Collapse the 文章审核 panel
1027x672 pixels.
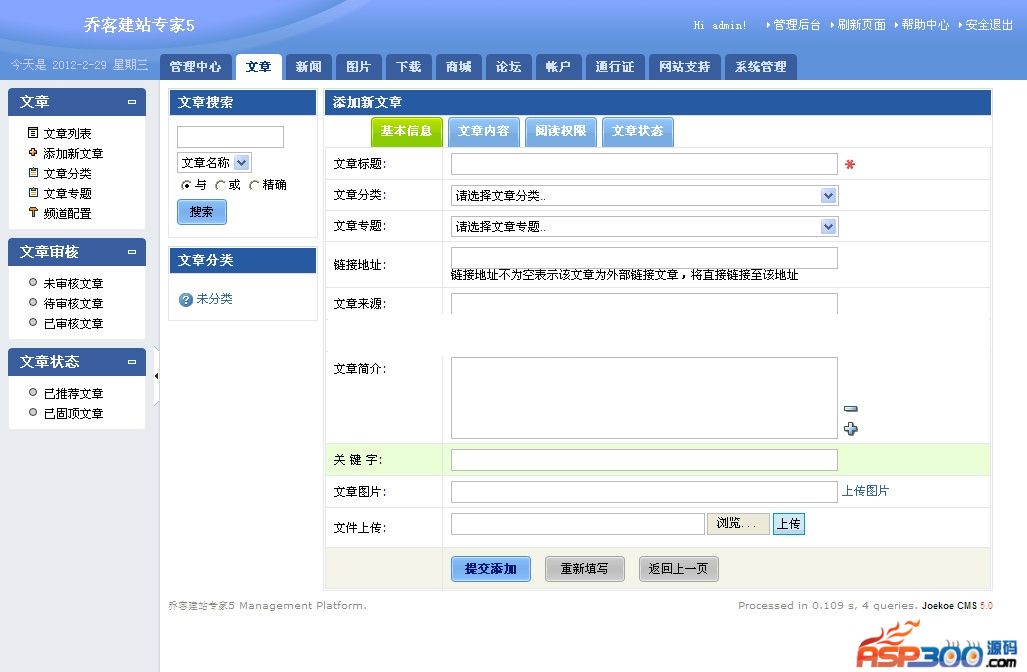132,252
